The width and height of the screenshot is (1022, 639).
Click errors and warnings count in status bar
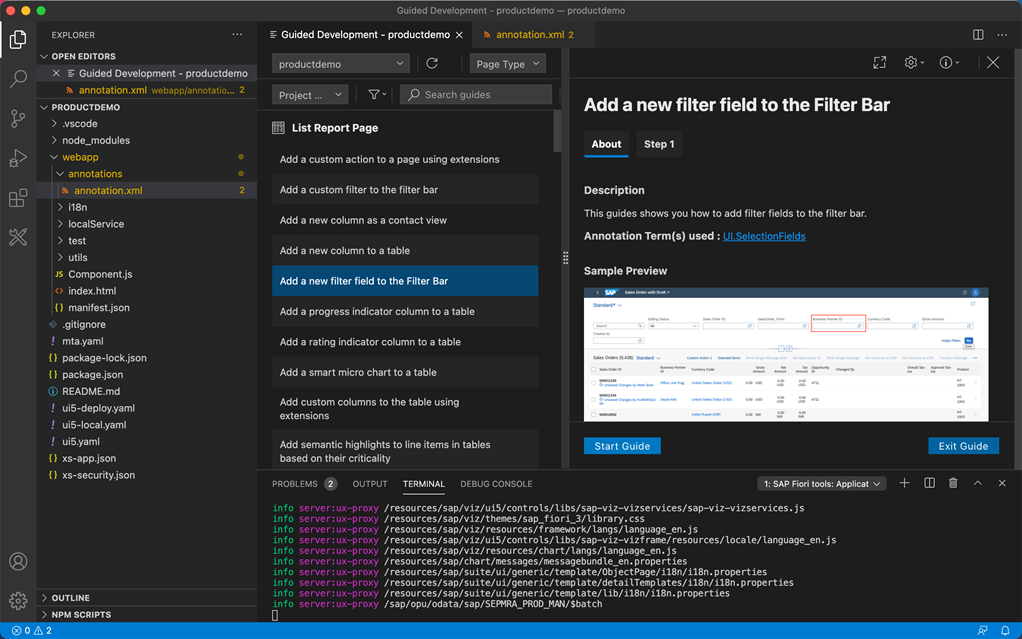(x=31, y=631)
